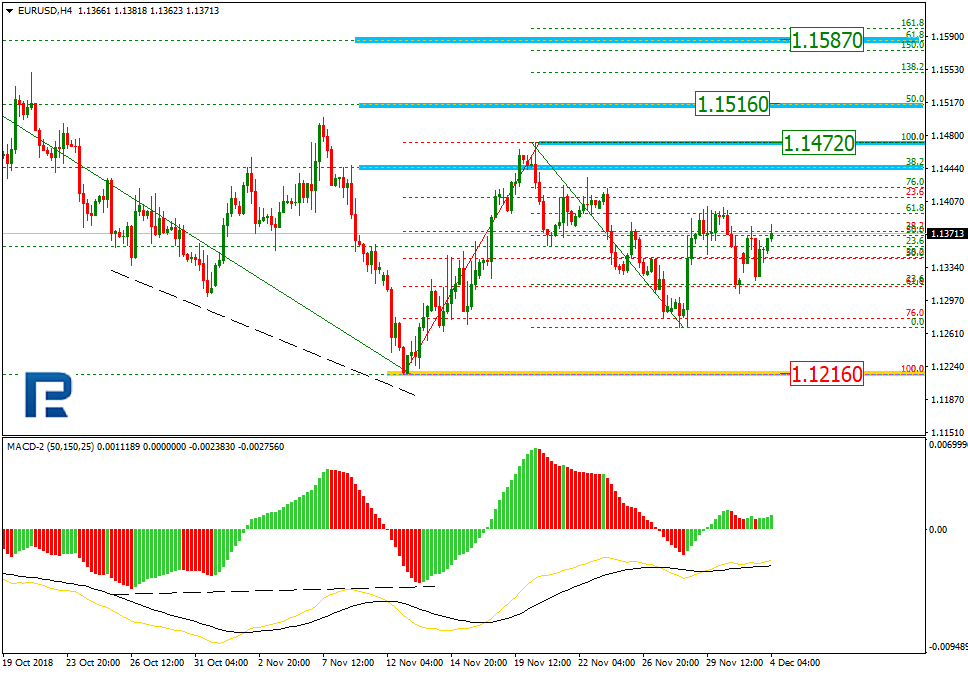Screen dimensions: 968x674
Task: Click the 2 Nov 20:00 time label
Action: 284,662
